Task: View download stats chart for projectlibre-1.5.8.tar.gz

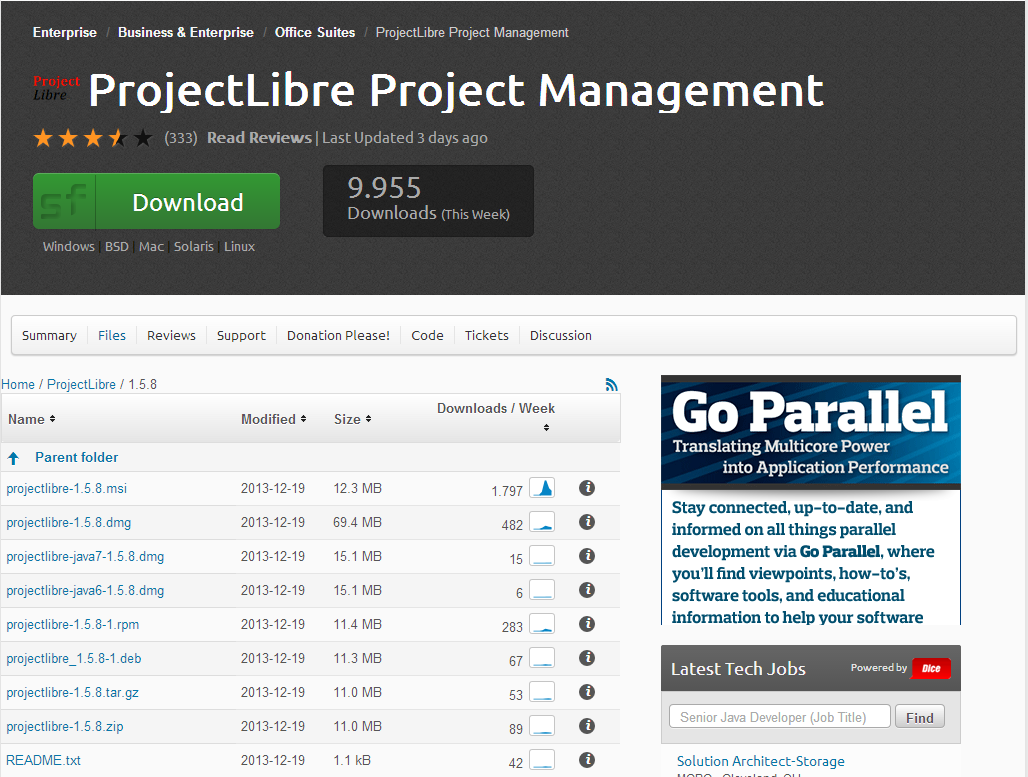Action: 542,692
